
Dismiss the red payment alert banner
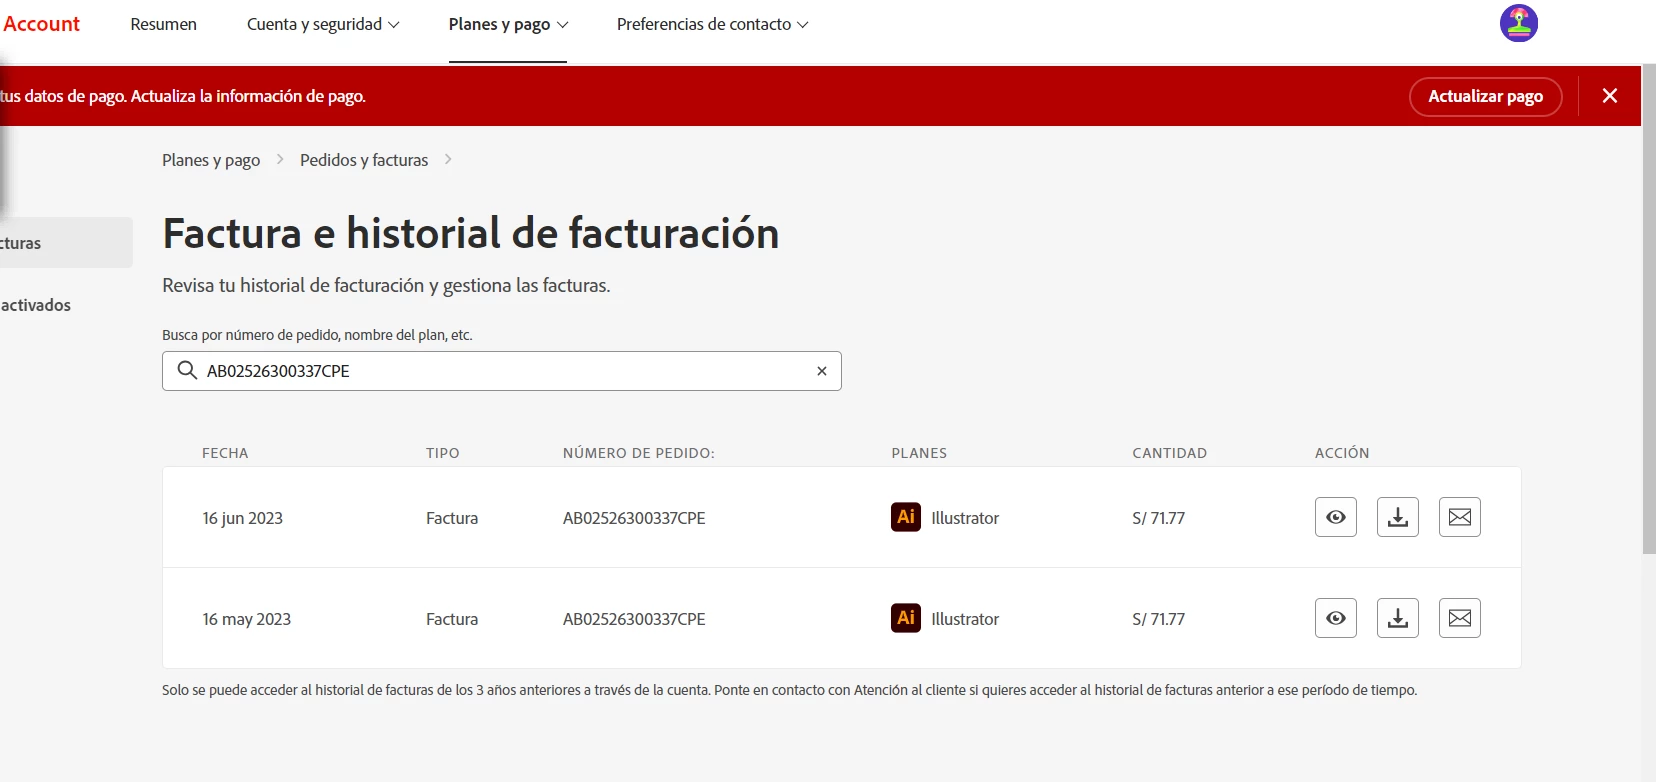coord(1609,96)
